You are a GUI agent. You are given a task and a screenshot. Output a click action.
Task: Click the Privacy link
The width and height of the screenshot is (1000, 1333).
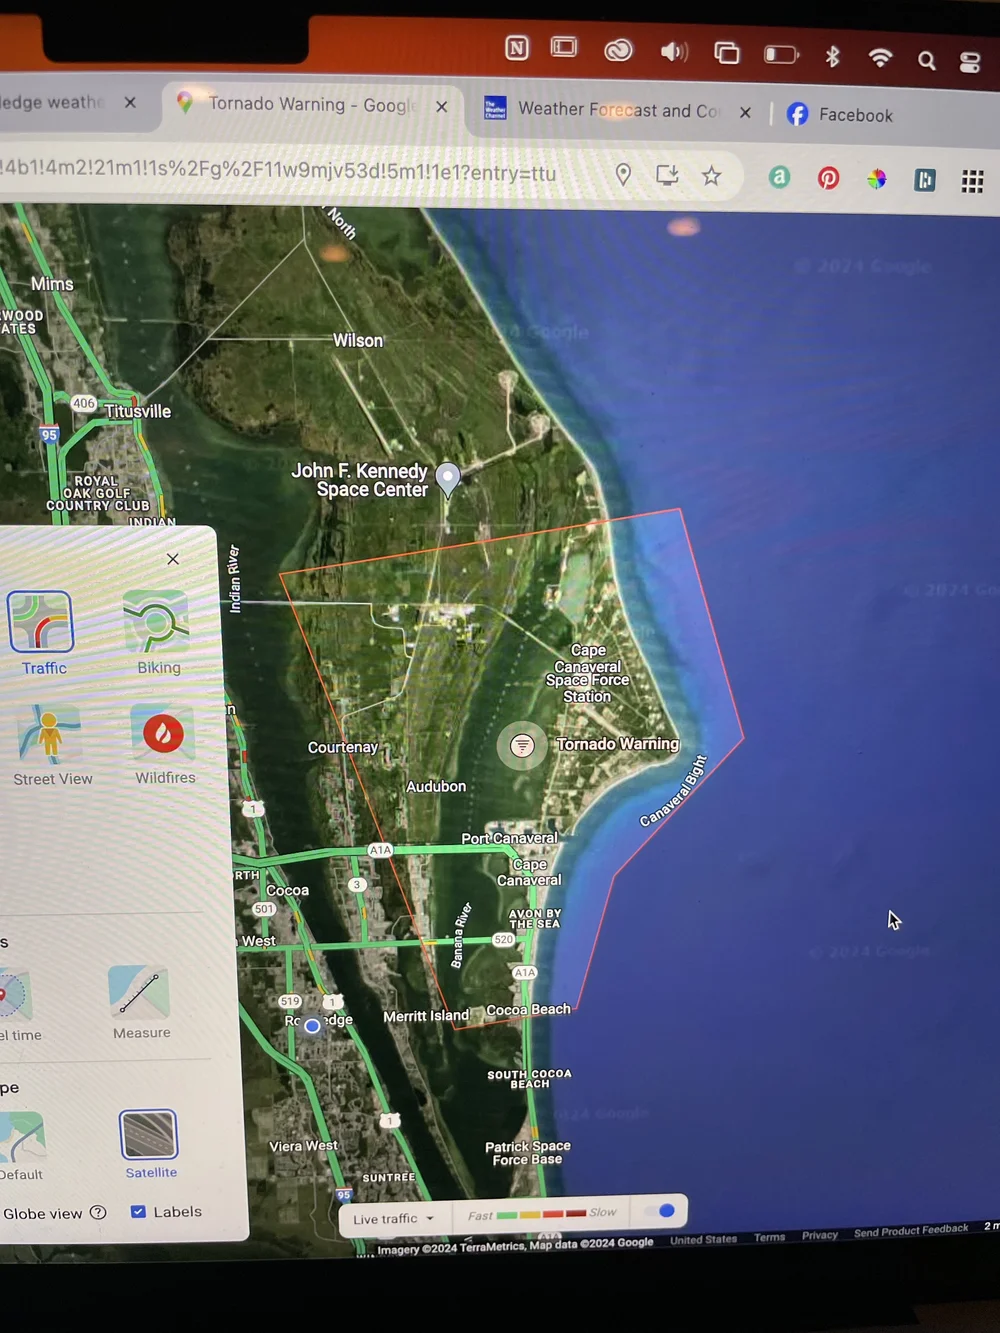point(819,1235)
